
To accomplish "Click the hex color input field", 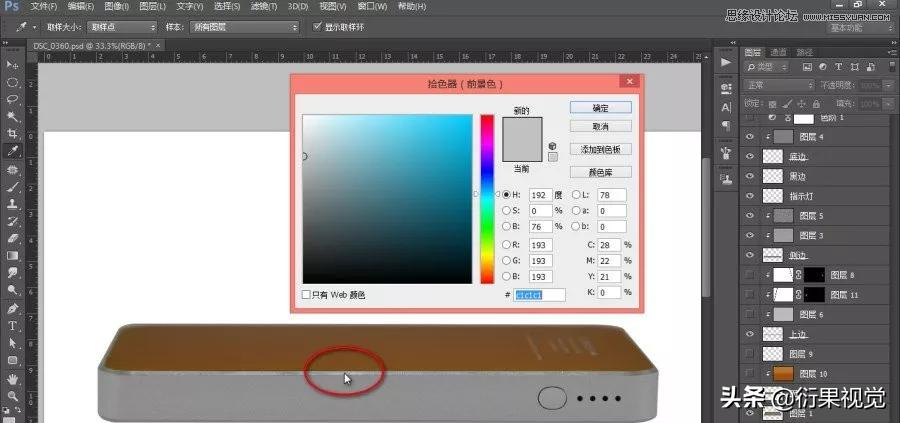I will (539, 294).
